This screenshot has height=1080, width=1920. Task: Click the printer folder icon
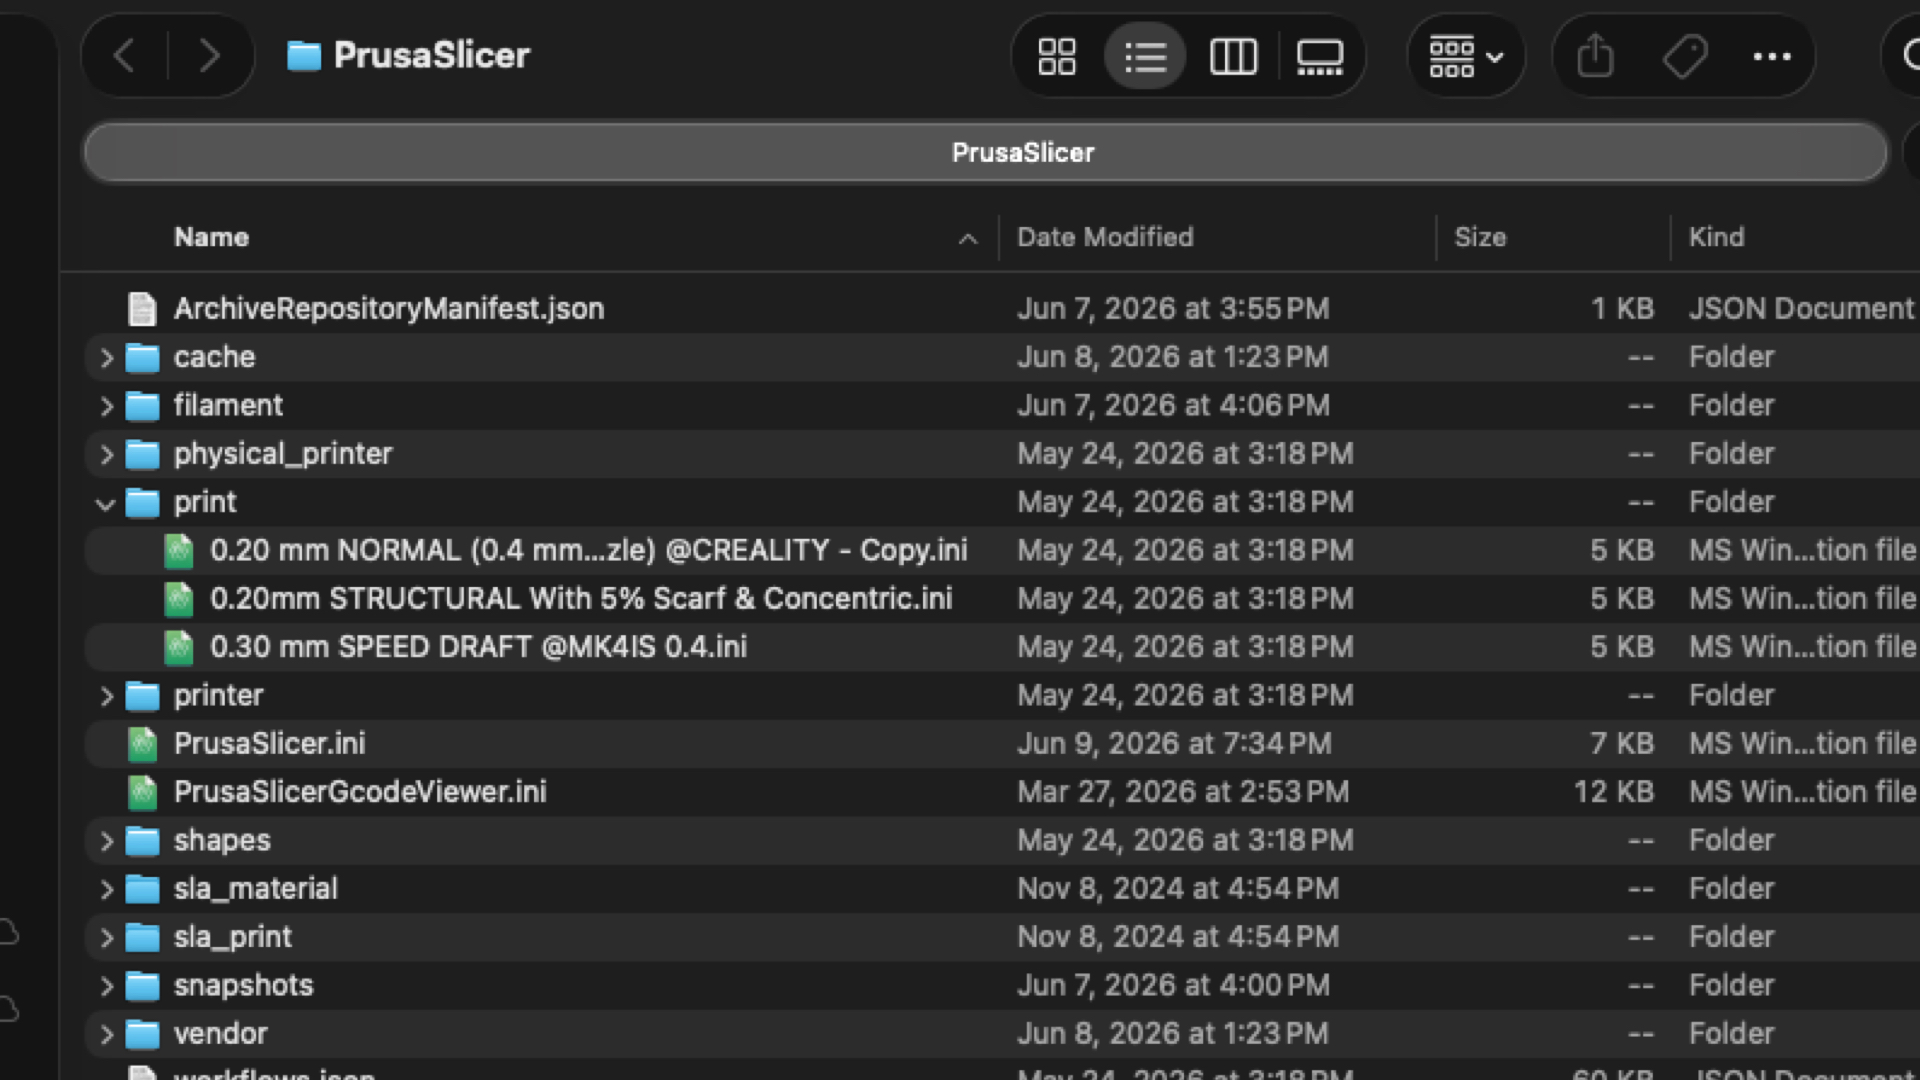[142, 695]
